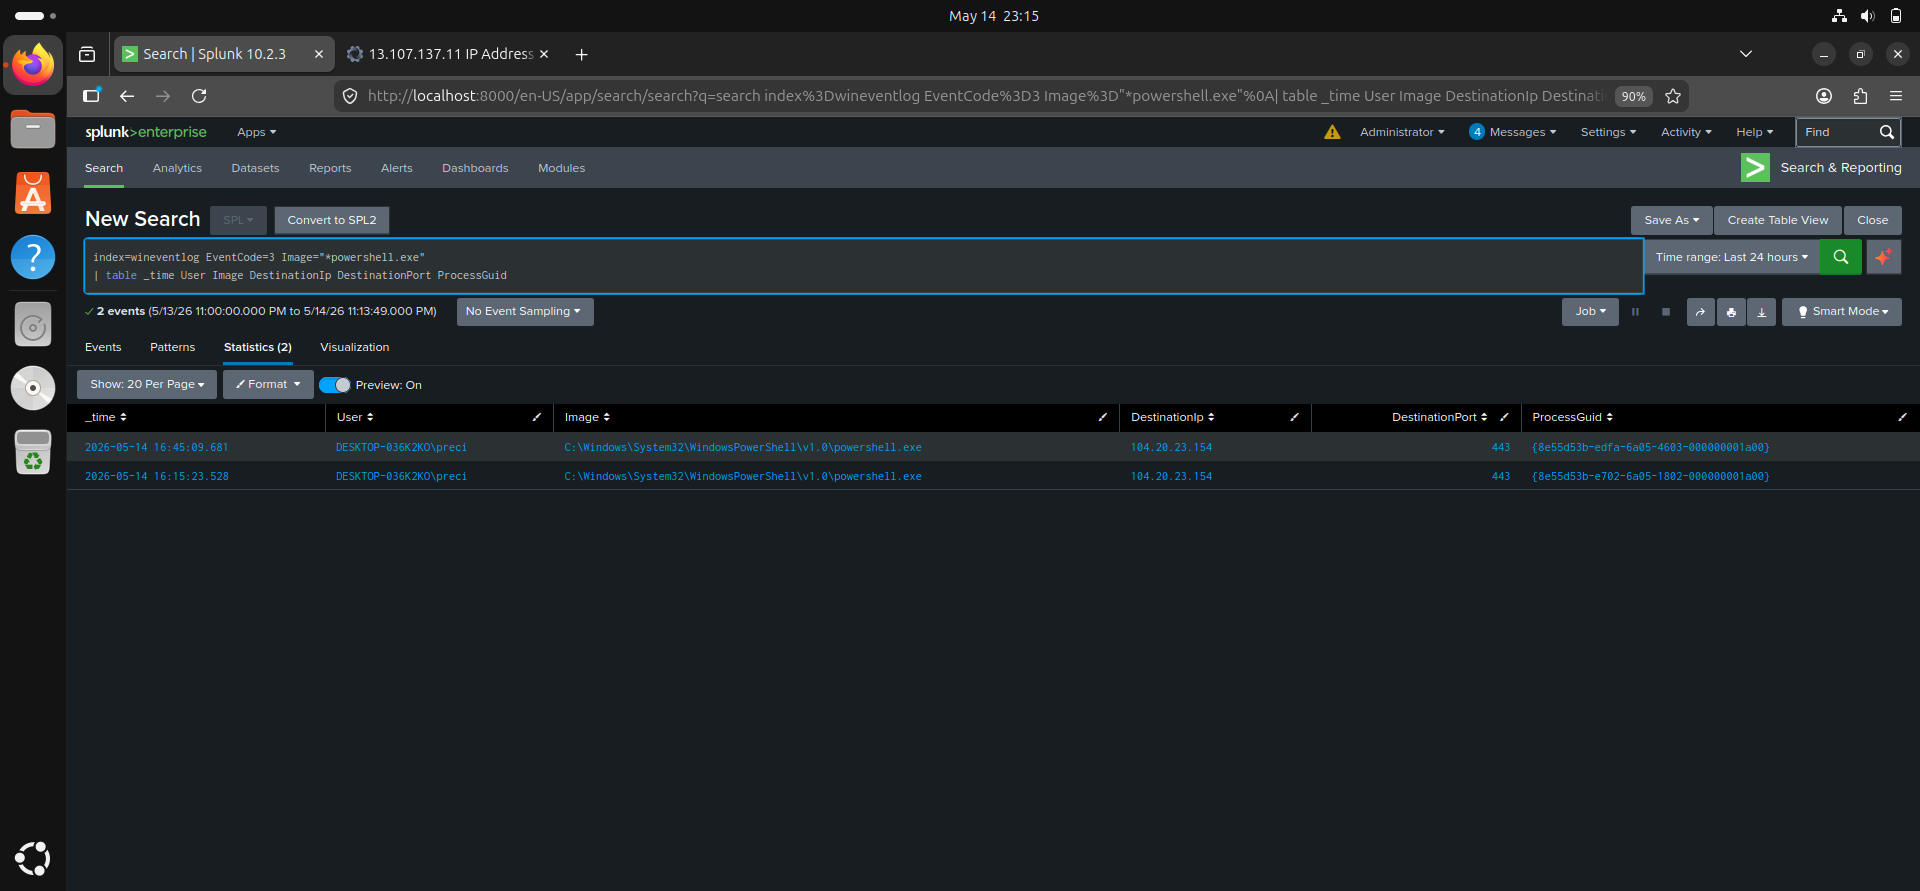This screenshot has height=891, width=1920.
Task: Edit the Image column with pencil icon
Action: point(1103,417)
